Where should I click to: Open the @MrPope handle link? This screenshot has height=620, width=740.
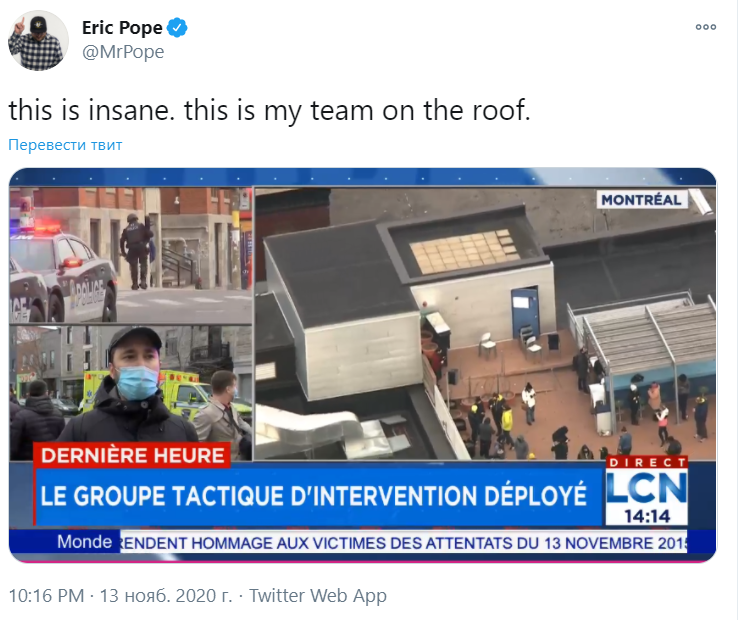coord(123,52)
